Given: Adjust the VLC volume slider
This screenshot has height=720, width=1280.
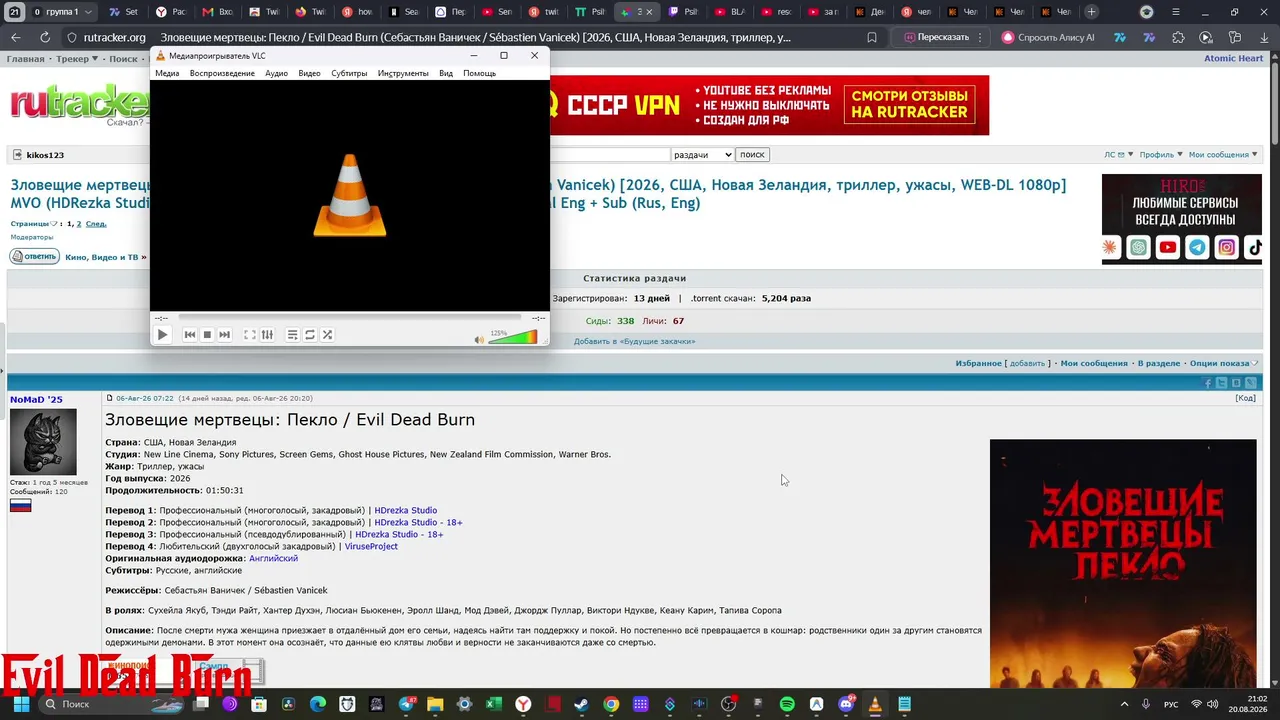Looking at the screenshot, I should coord(513,338).
